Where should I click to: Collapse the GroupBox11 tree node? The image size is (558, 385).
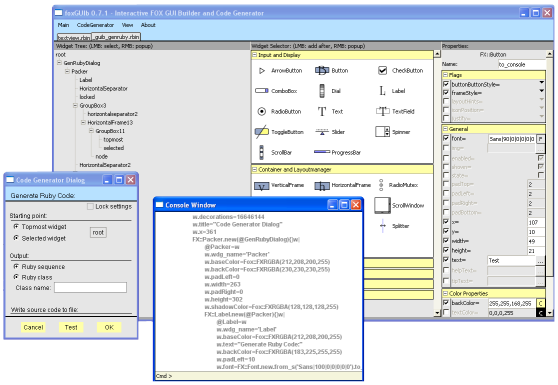[91, 131]
